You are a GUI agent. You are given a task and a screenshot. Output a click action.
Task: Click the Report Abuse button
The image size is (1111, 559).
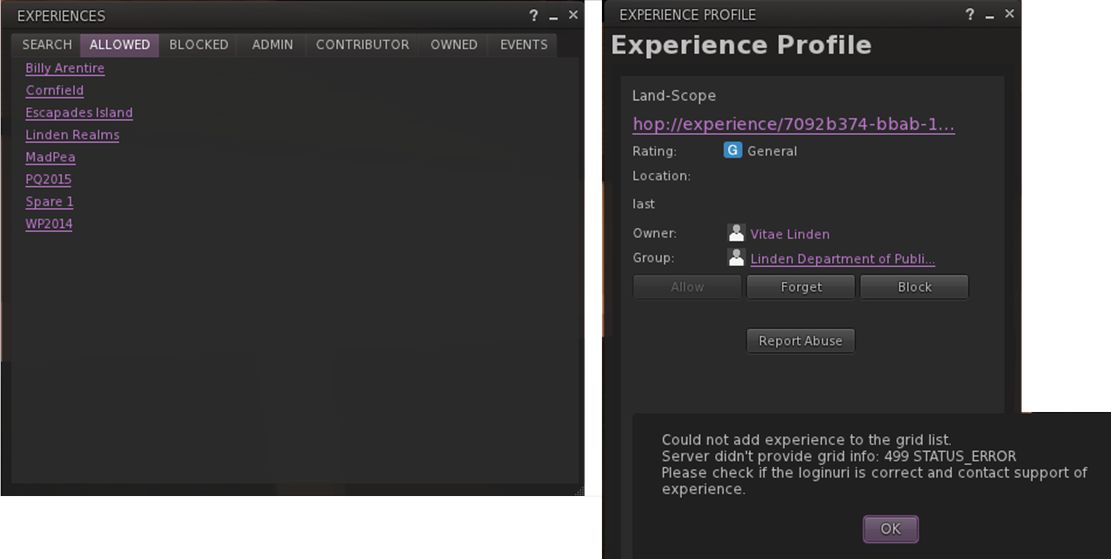[800, 341]
